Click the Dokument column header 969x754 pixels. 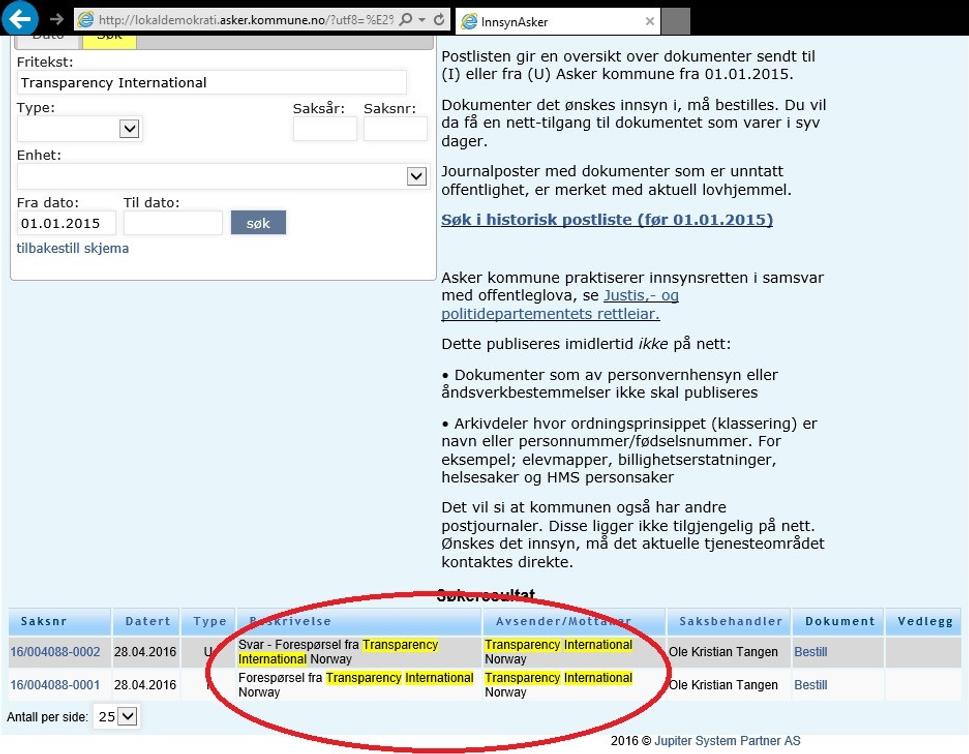[838, 621]
